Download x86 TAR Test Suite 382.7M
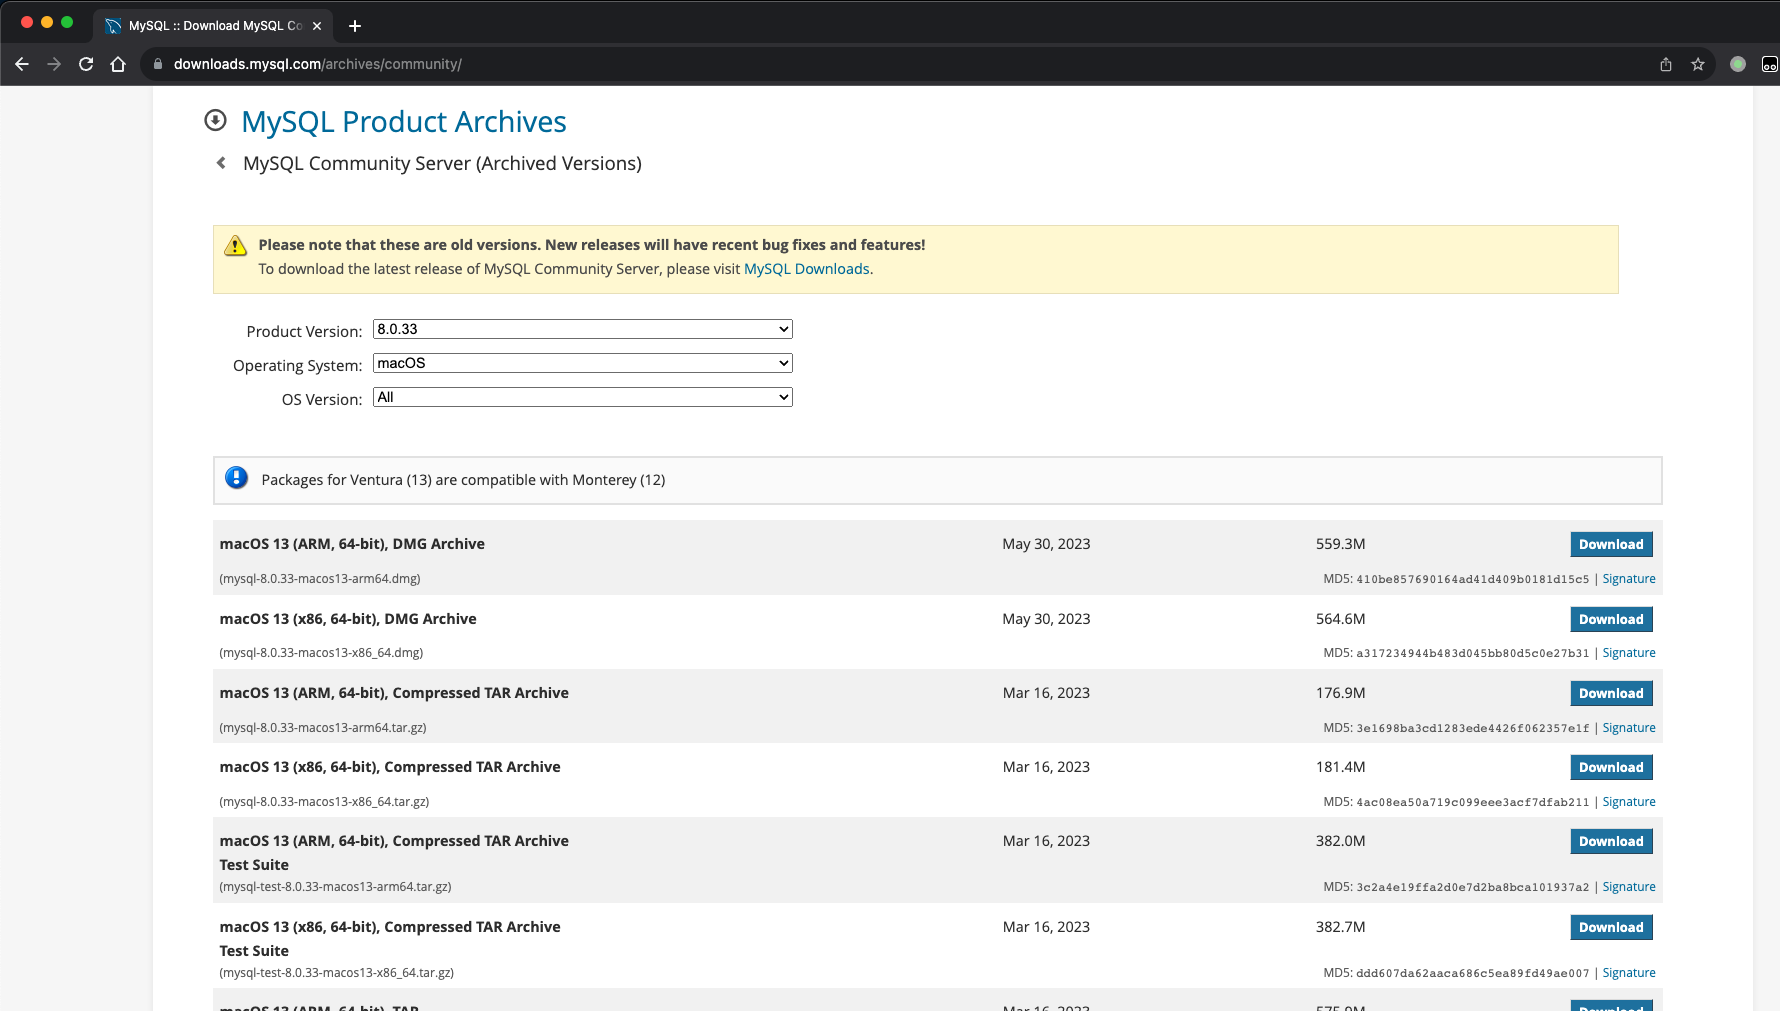The height and width of the screenshot is (1011, 1780). (1611, 927)
